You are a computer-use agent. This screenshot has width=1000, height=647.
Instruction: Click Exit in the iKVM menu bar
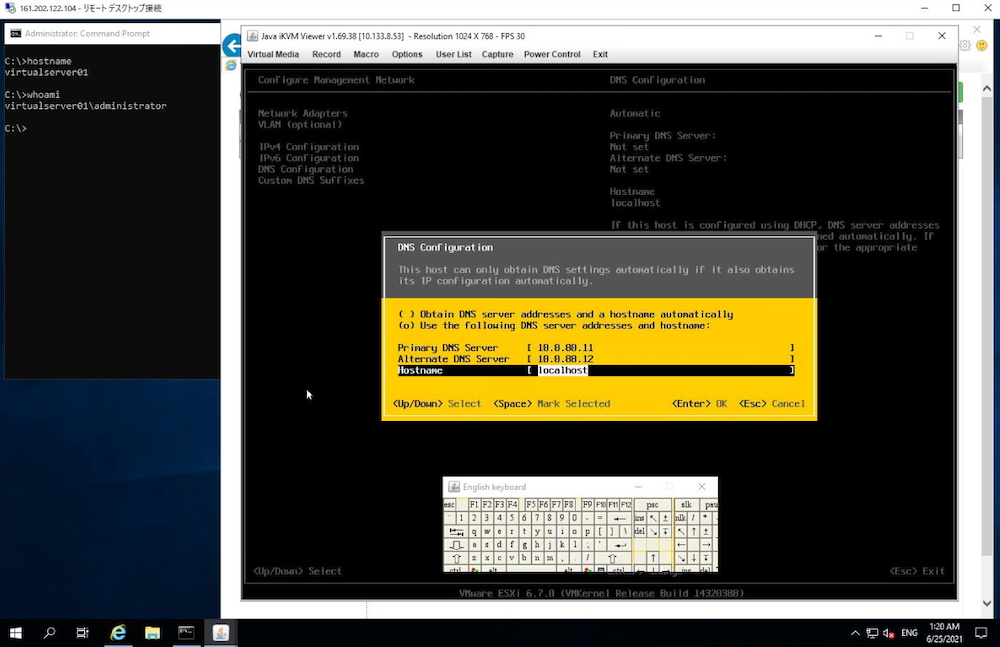[600, 54]
